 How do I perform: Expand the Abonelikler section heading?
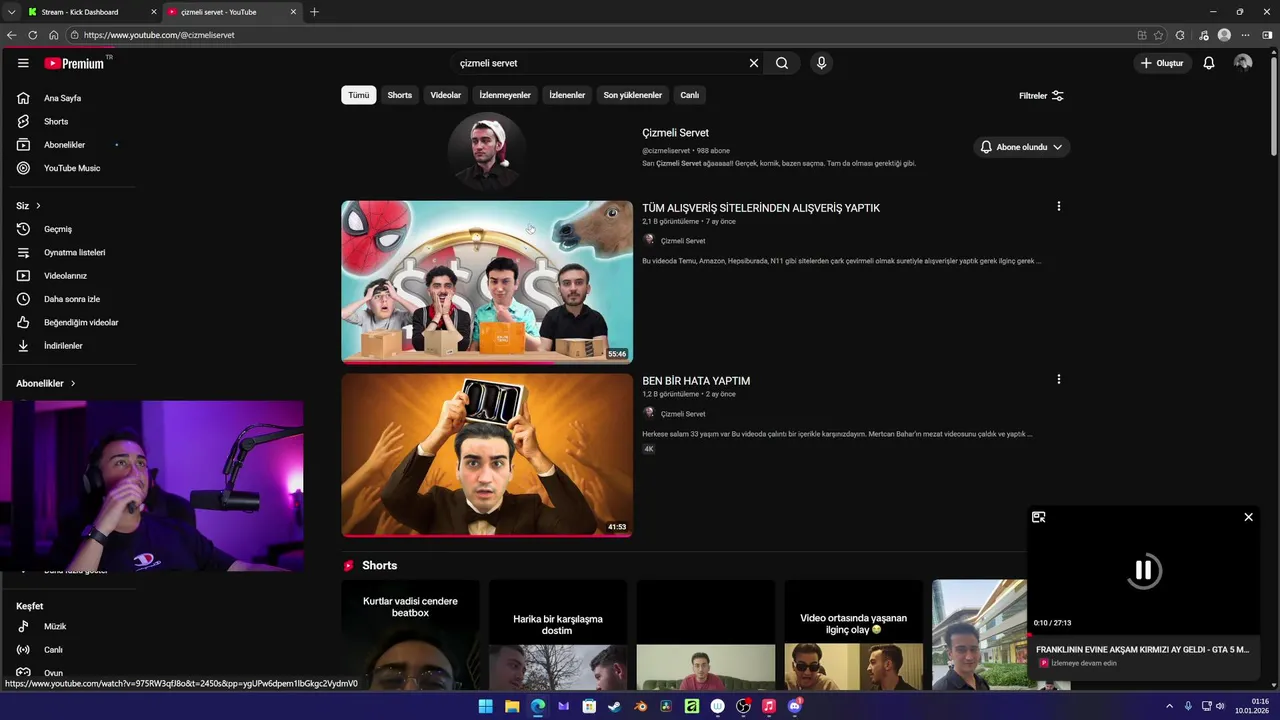[x=45, y=383]
